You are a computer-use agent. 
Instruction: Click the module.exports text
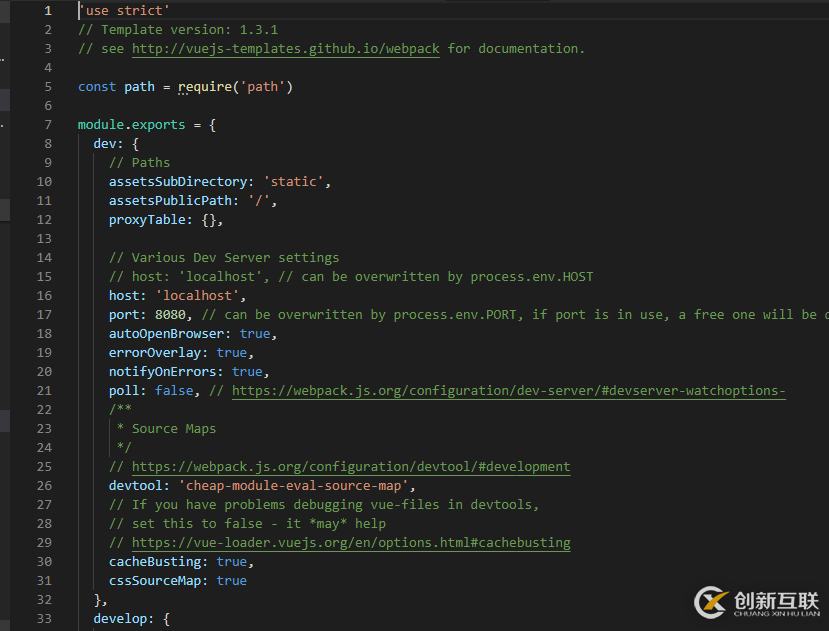pyautogui.click(x=132, y=125)
